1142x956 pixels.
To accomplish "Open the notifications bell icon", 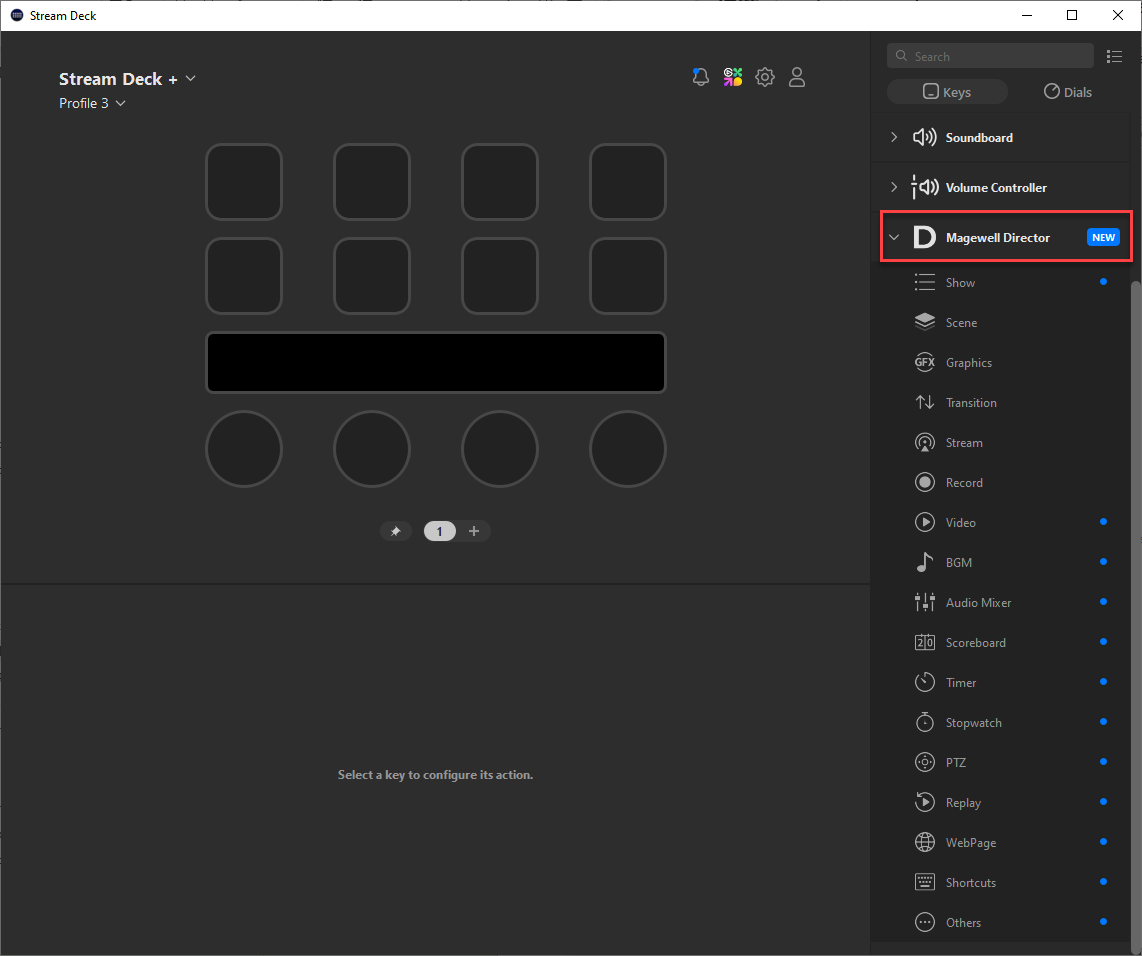I will (x=701, y=76).
